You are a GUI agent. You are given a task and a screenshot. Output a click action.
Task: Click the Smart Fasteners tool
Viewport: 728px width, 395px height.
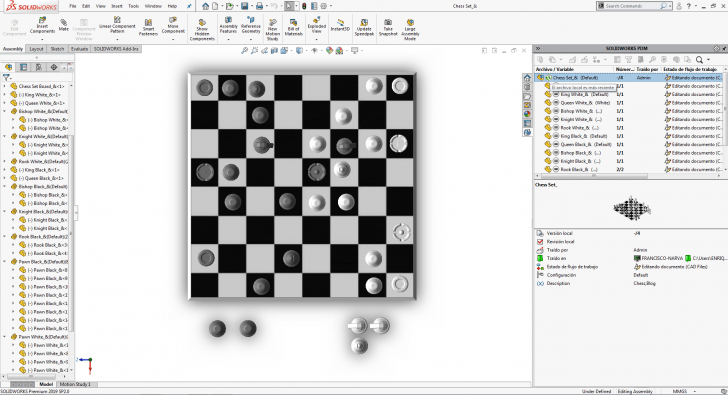[148, 27]
